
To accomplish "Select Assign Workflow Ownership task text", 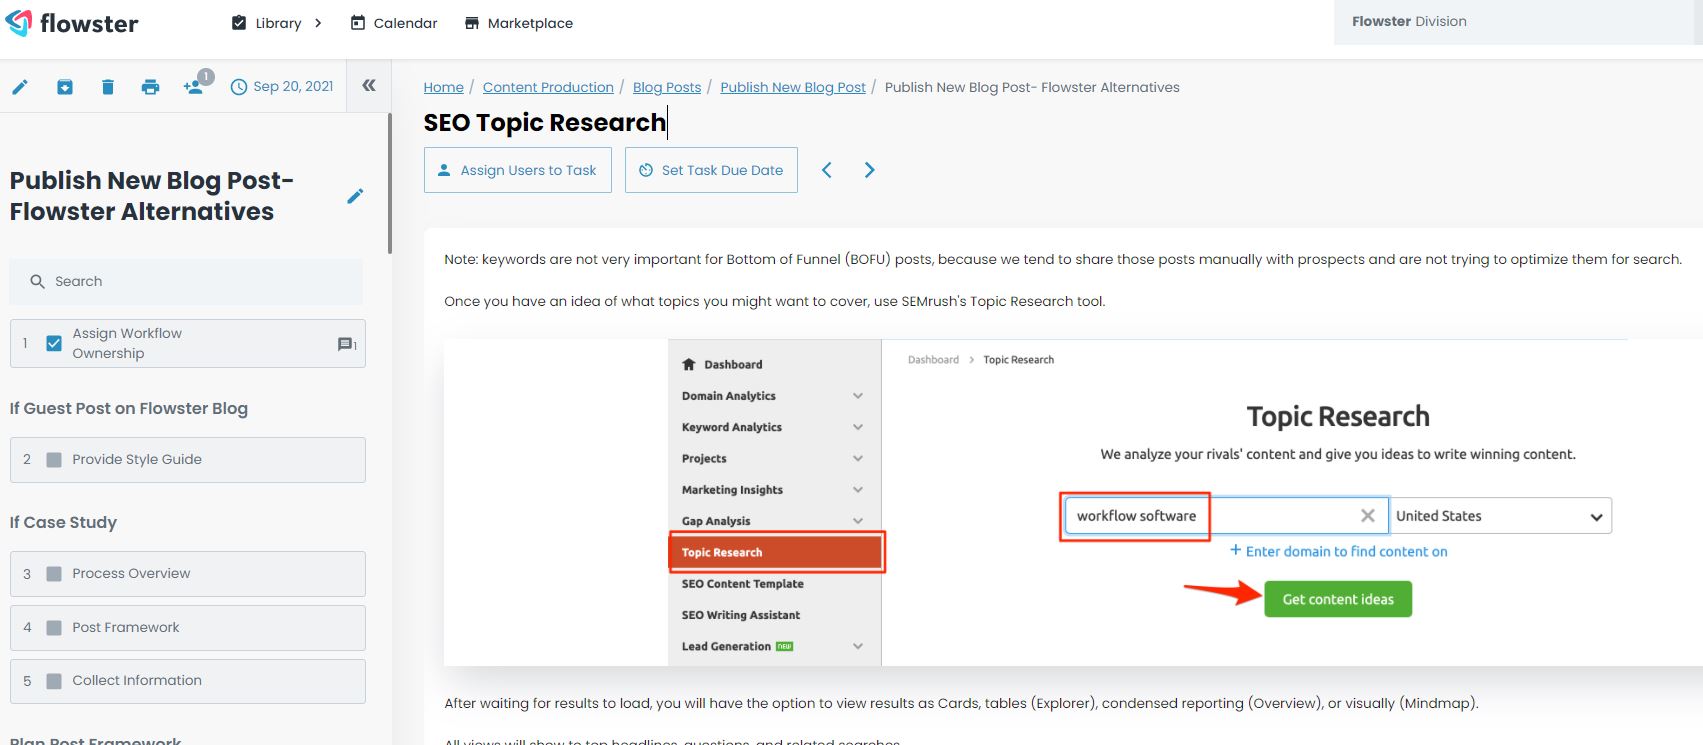I will pyautogui.click(x=127, y=343).
